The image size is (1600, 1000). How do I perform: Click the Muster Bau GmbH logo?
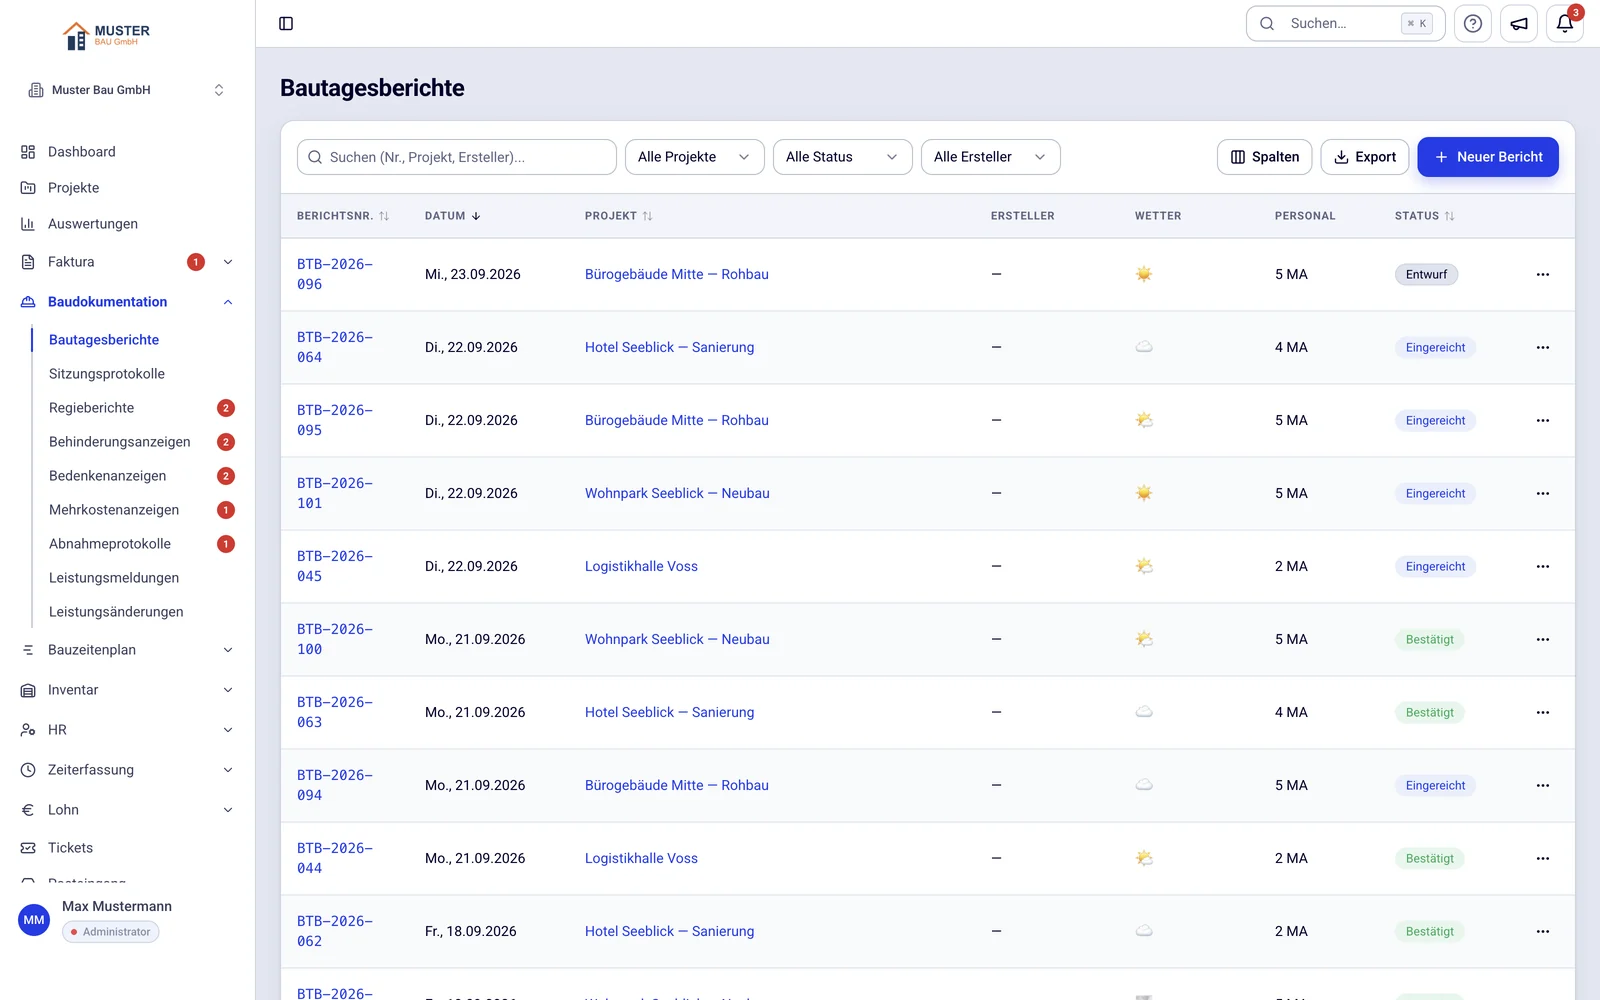point(107,36)
